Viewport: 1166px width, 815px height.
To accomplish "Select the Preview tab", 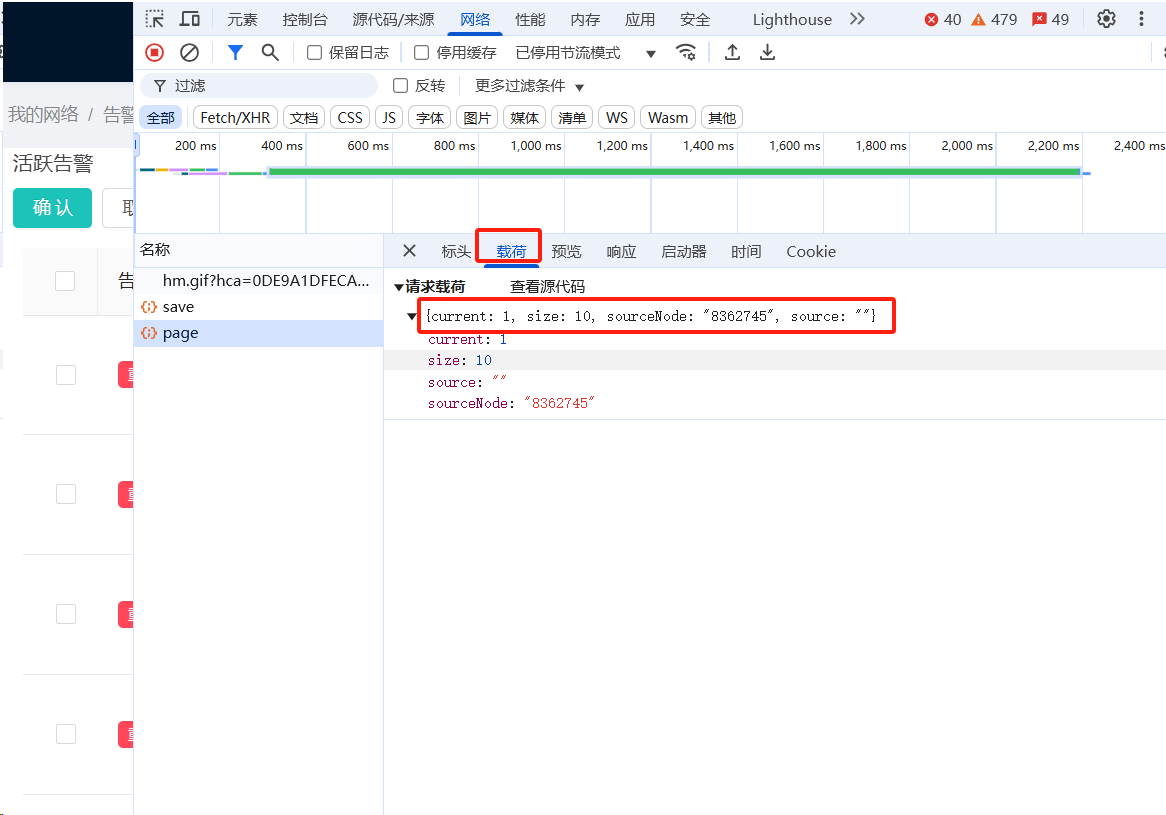I will (567, 251).
